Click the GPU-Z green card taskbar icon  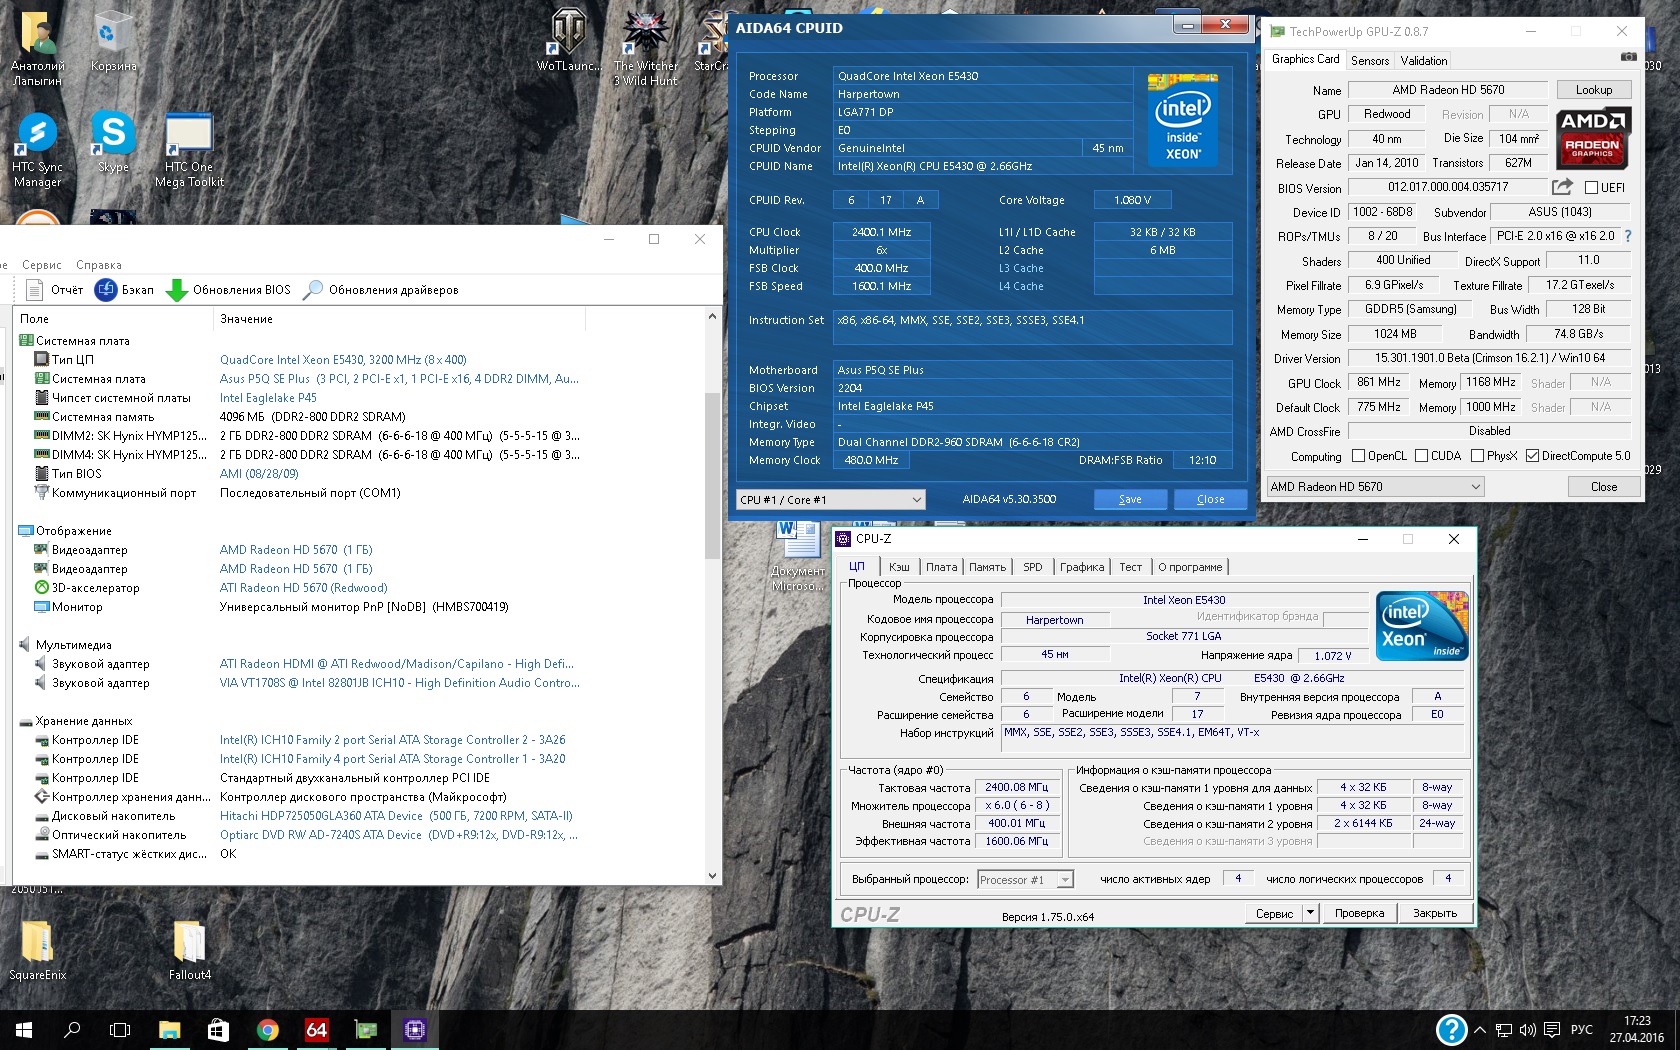pos(365,1029)
